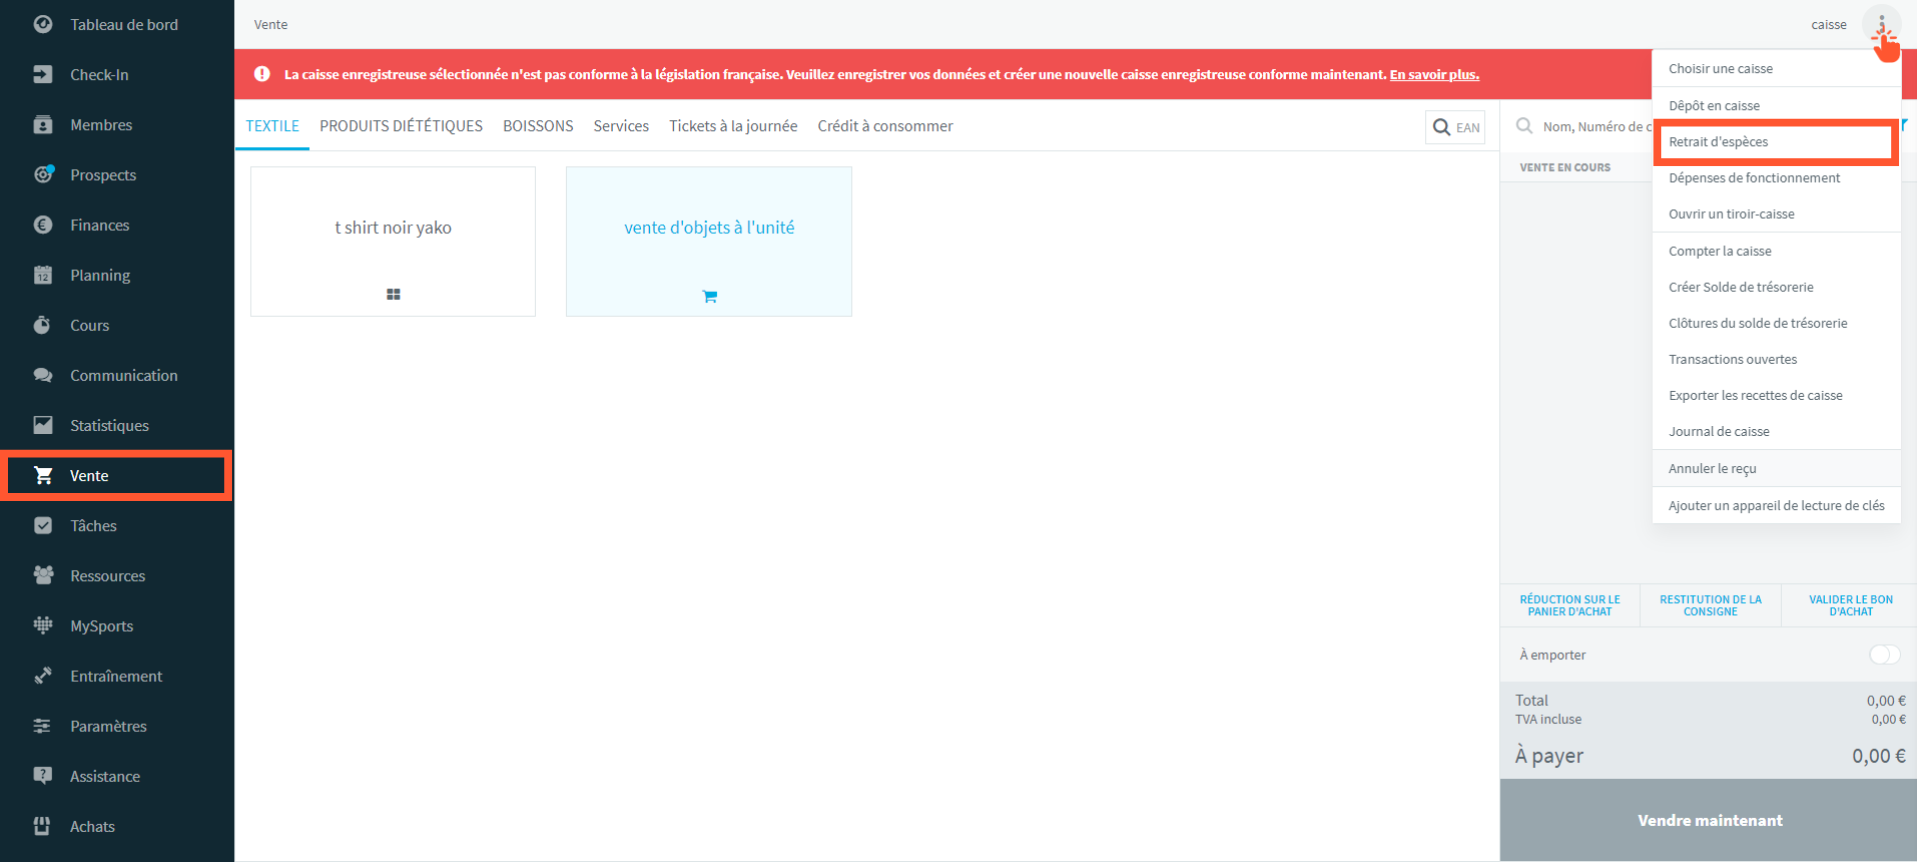Open the En savoir plus link

click(x=1434, y=74)
